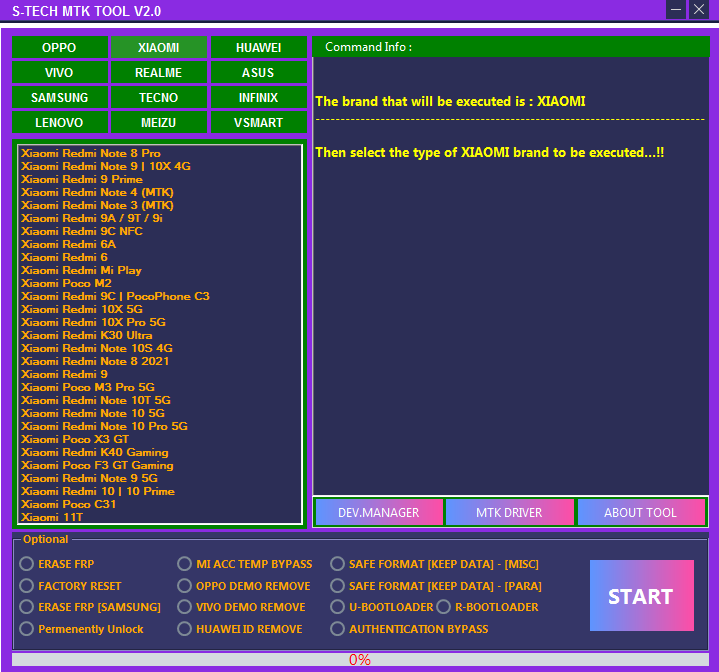Select the OPPO brand button
This screenshot has width=719, height=672.
coord(60,47)
